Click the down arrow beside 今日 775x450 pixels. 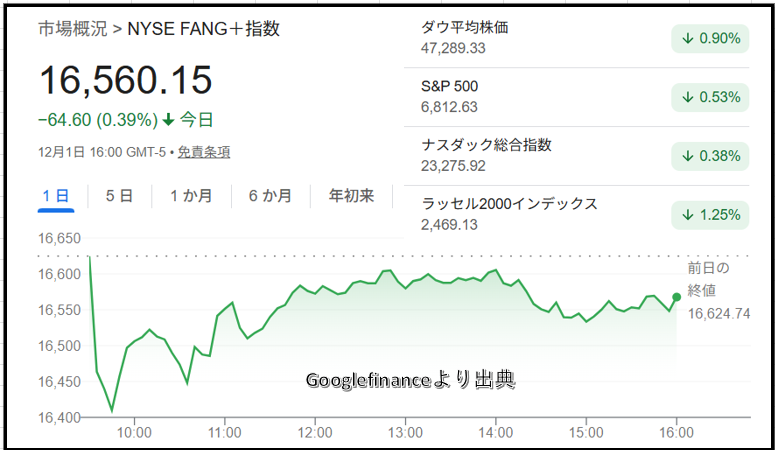168,120
